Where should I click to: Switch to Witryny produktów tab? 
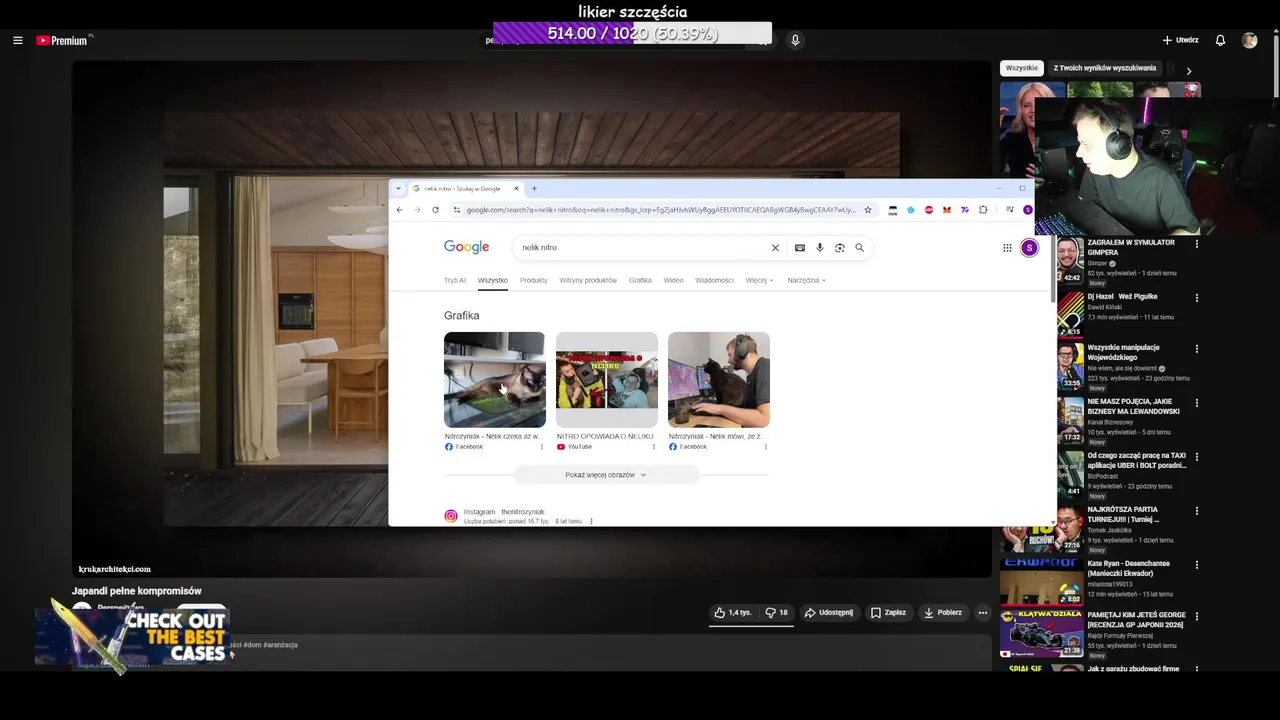[x=588, y=280]
